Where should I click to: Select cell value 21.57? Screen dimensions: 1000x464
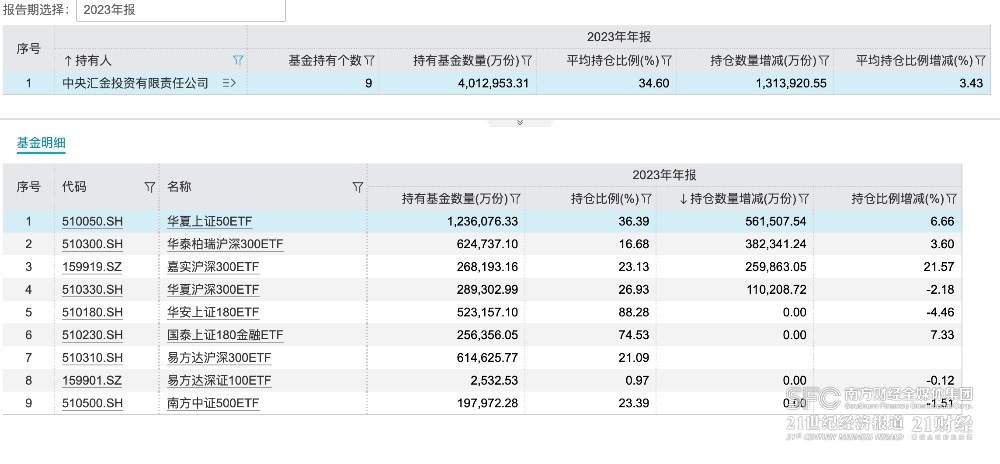click(x=941, y=267)
